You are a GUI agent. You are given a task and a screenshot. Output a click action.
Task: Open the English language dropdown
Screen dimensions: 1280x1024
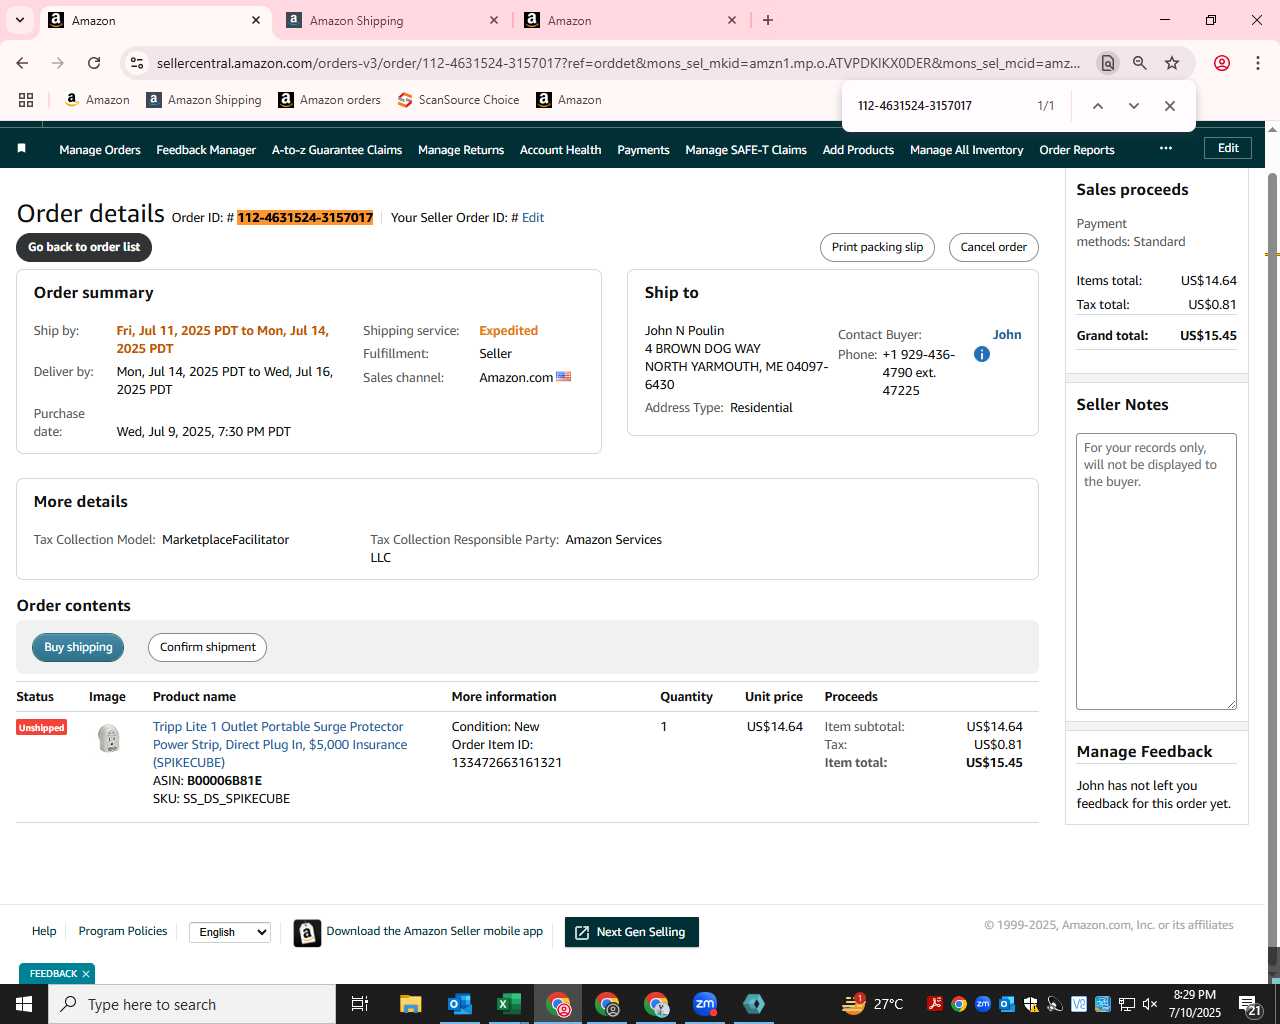(x=230, y=932)
